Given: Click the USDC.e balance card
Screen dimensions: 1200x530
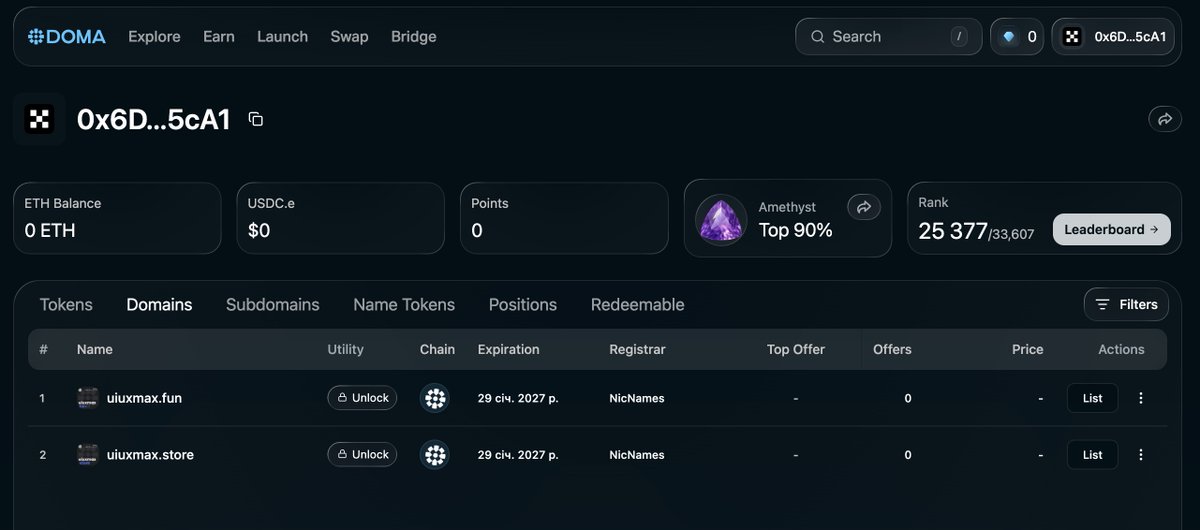Looking at the screenshot, I should point(340,218).
